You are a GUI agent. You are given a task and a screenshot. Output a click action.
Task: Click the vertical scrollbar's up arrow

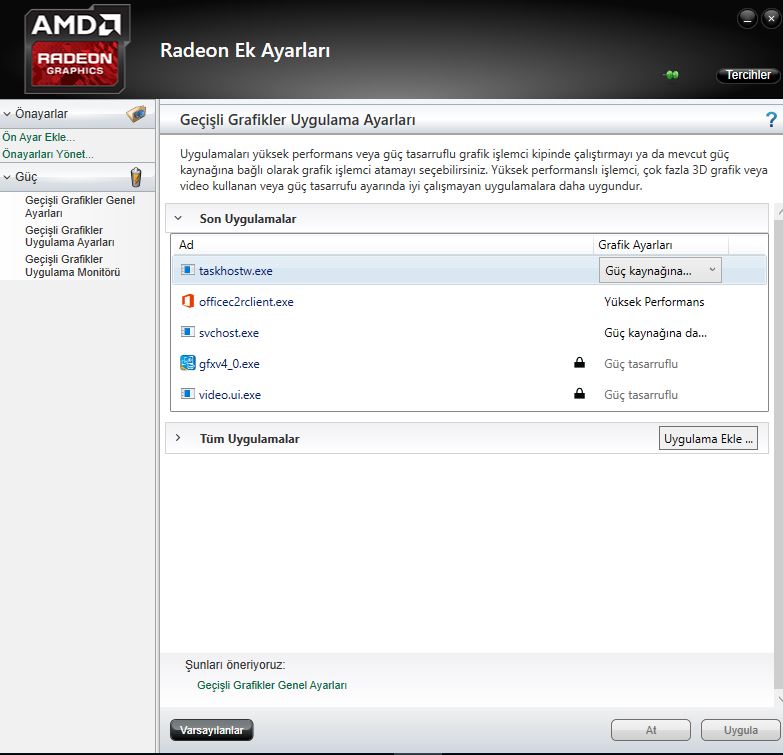click(779, 212)
